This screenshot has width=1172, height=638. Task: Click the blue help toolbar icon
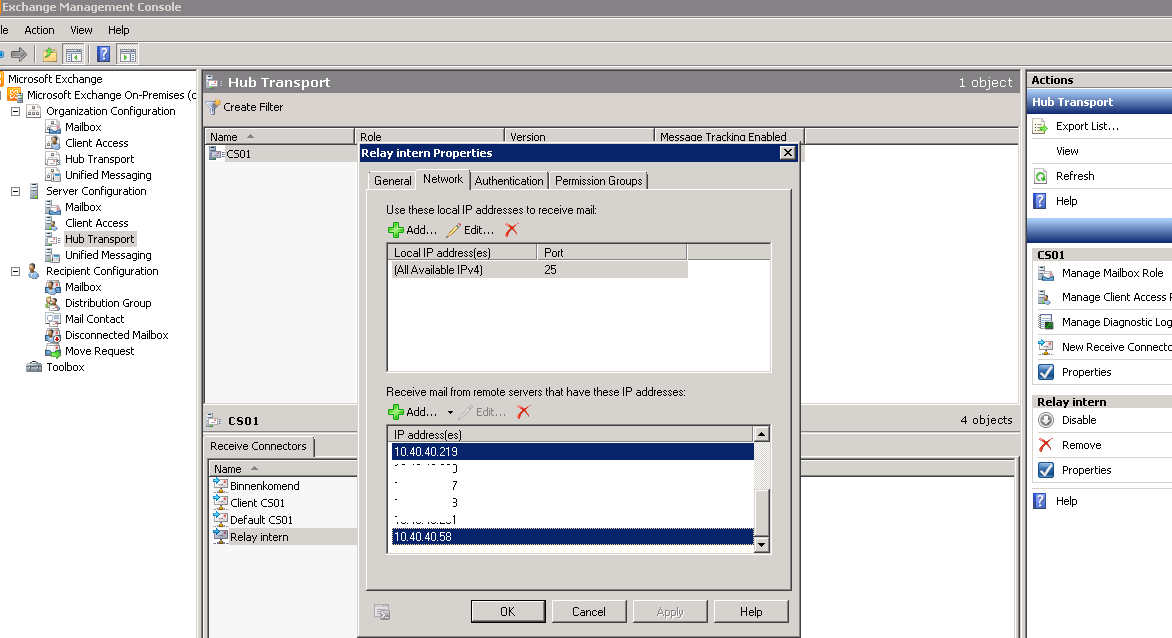tap(104, 55)
